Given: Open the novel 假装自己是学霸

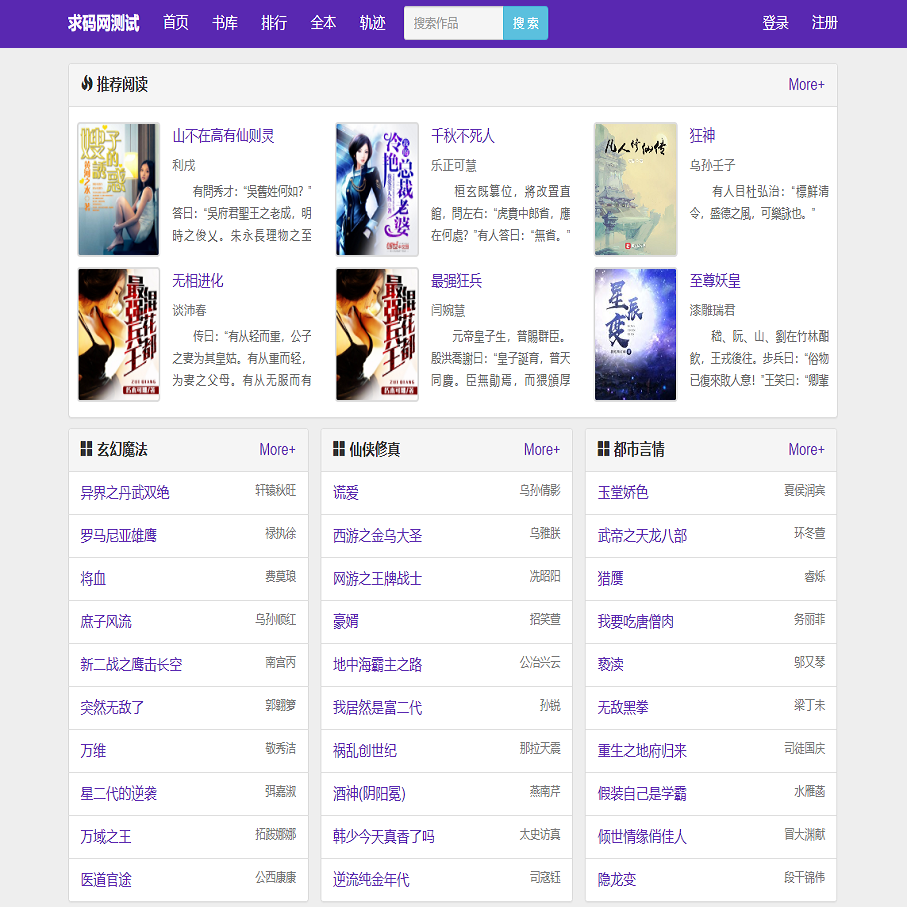Looking at the screenshot, I should point(642,794).
